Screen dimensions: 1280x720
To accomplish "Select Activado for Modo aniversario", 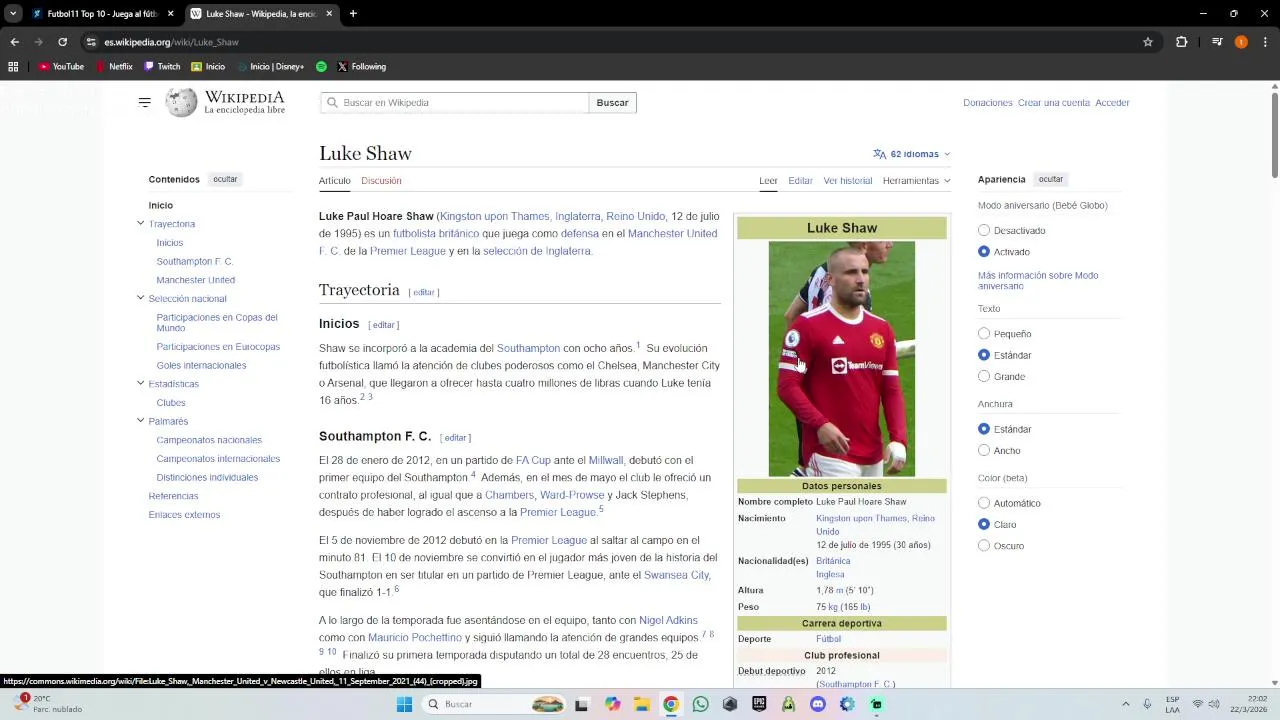I will click(x=984, y=252).
